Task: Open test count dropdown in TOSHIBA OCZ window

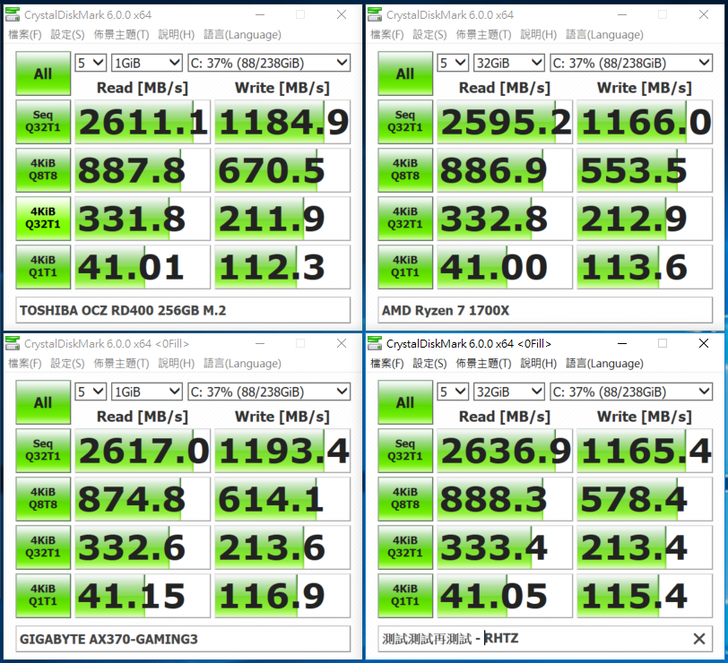Action: pos(91,63)
